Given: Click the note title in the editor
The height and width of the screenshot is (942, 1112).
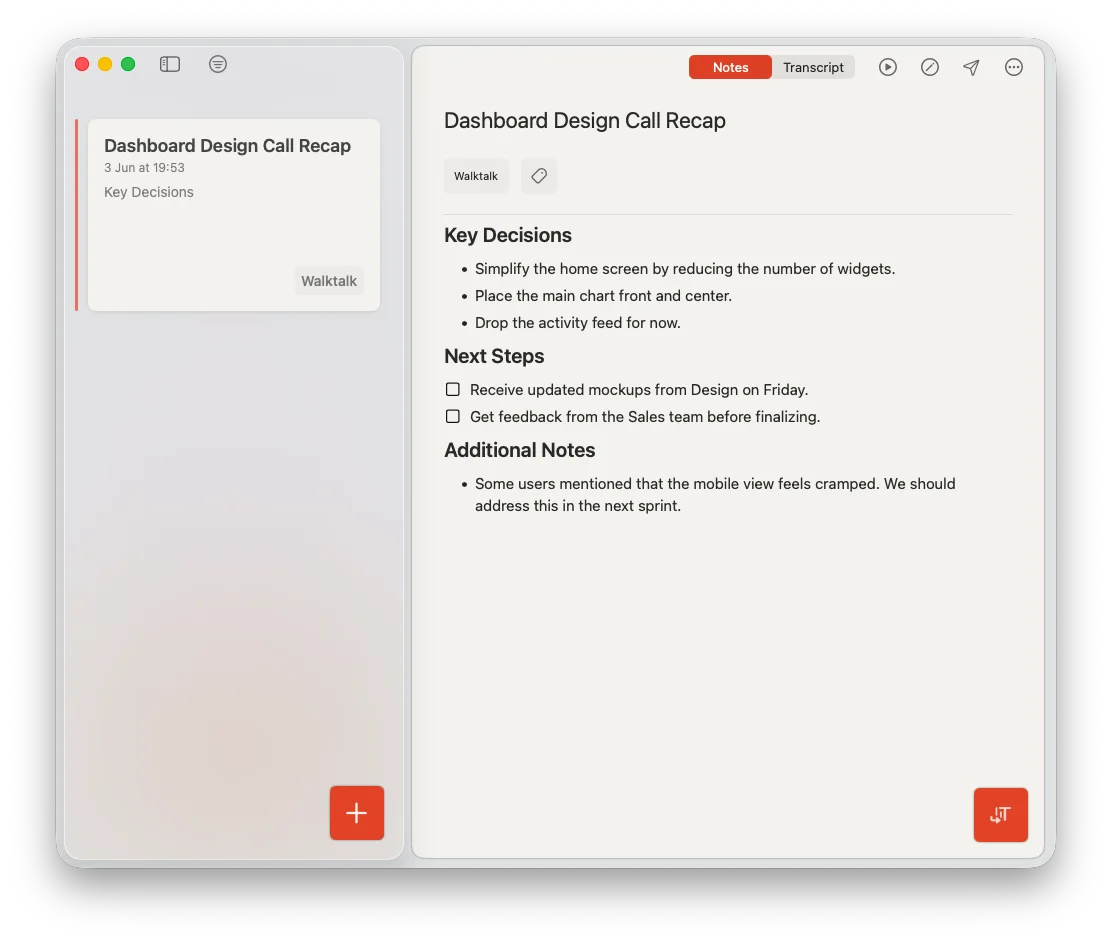Looking at the screenshot, I should pyautogui.click(x=584, y=121).
